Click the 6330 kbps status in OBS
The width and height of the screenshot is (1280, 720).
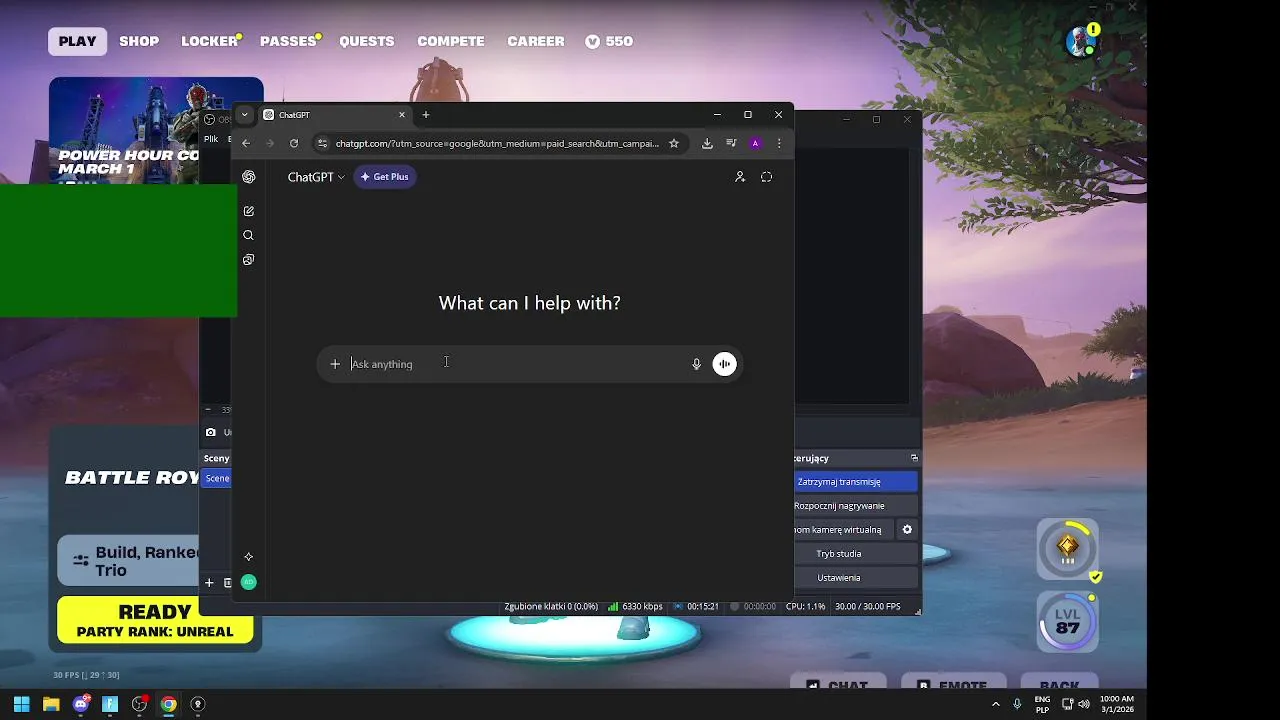pyautogui.click(x=642, y=606)
